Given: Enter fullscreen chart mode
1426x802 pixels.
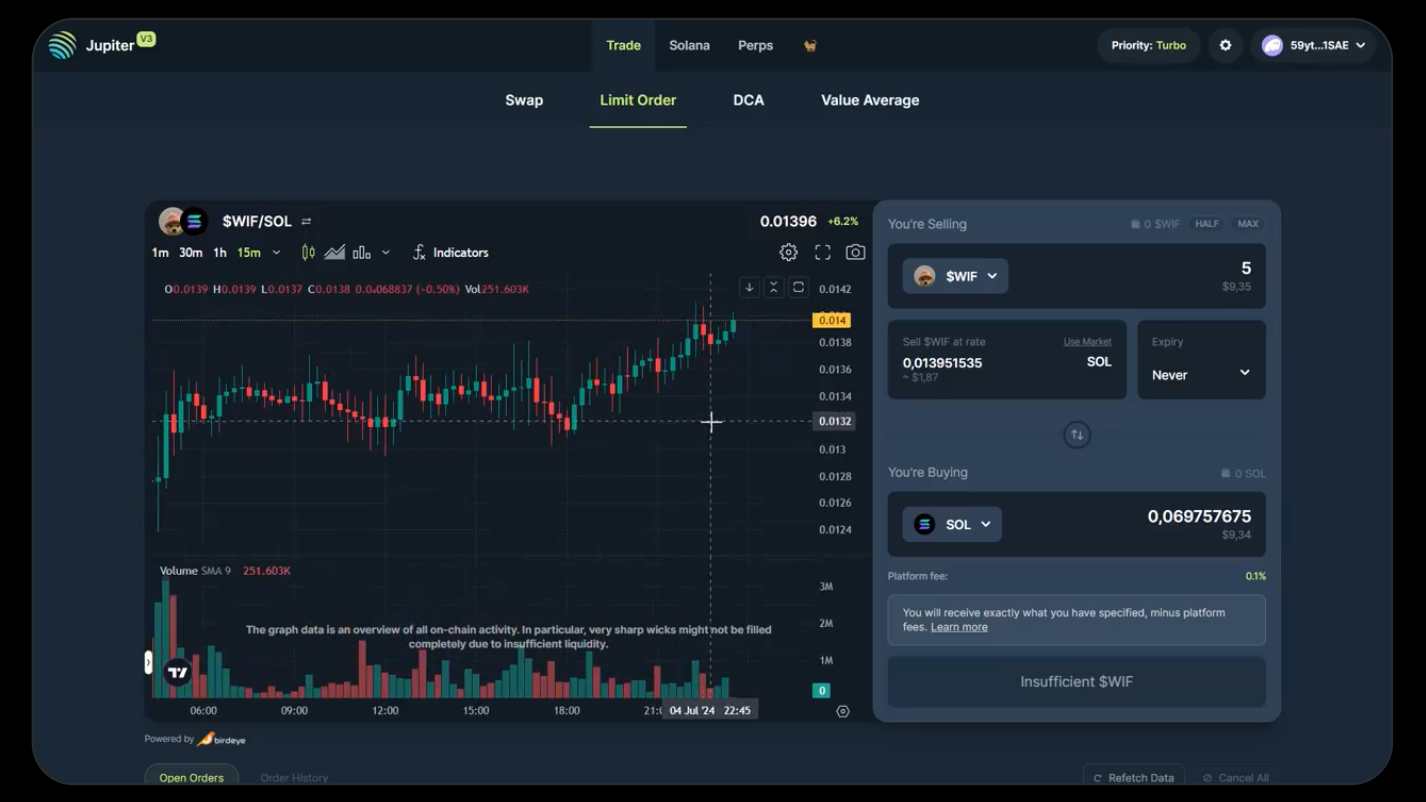Looking at the screenshot, I should click(822, 253).
